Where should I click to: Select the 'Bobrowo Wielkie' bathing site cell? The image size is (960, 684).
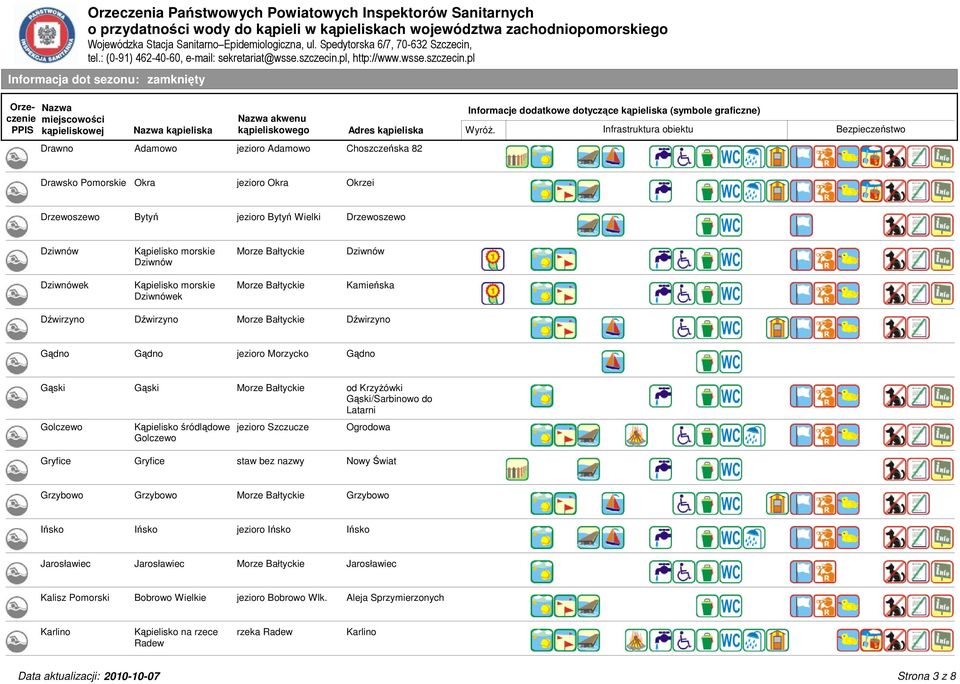pyautogui.click(x=170, y=598)
